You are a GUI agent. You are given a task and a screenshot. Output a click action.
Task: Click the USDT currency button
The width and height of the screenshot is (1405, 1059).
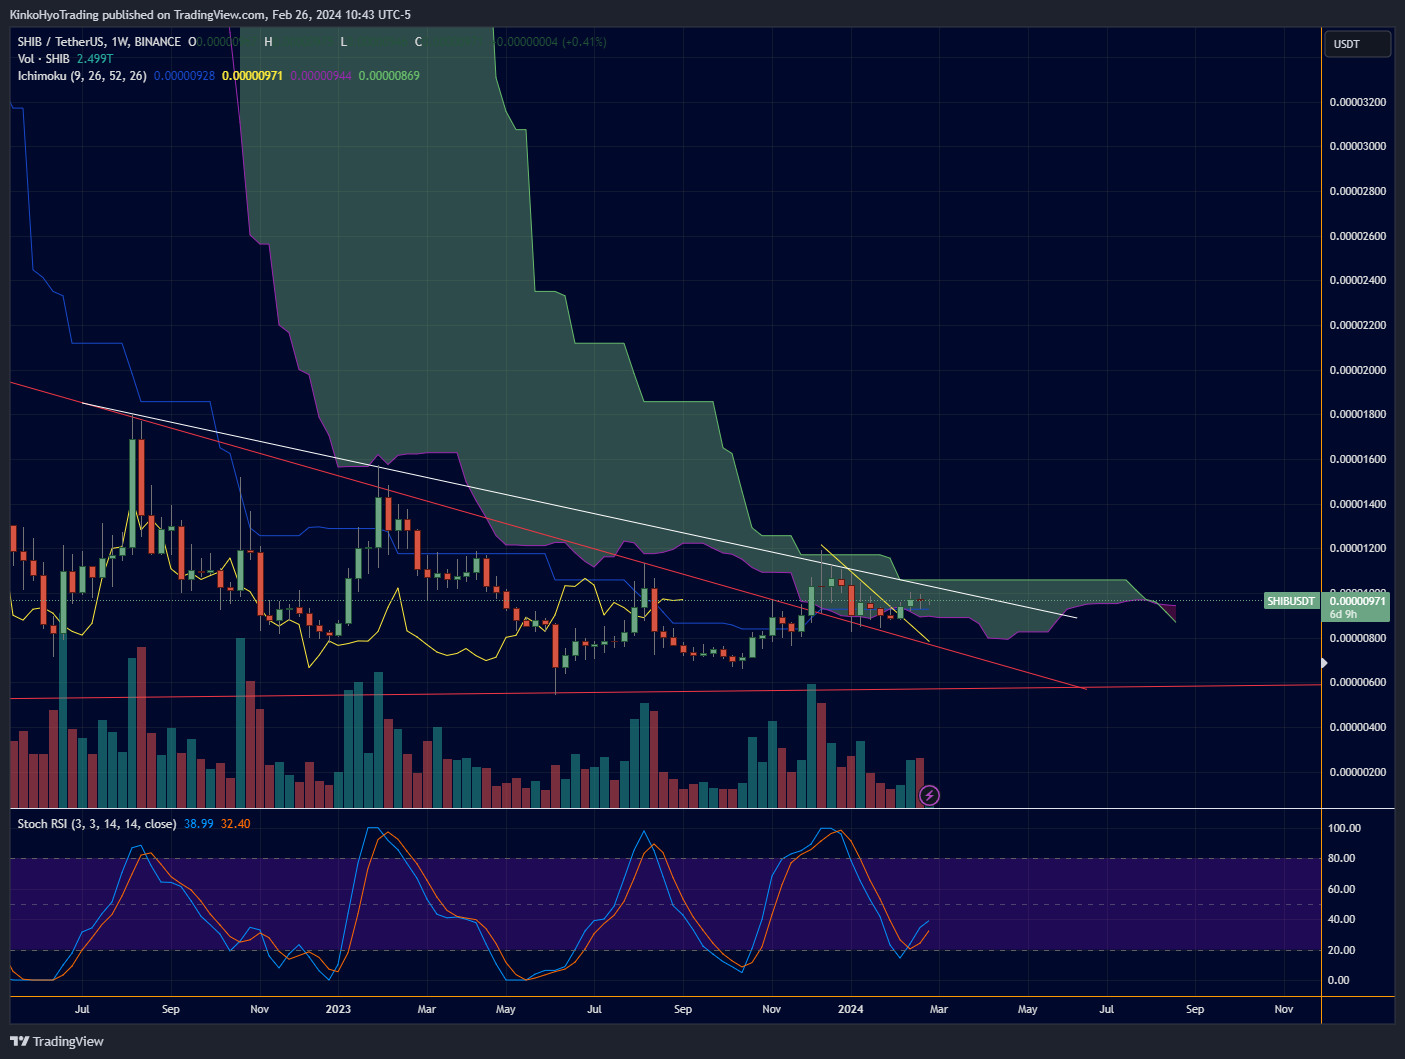[1357, 44]
